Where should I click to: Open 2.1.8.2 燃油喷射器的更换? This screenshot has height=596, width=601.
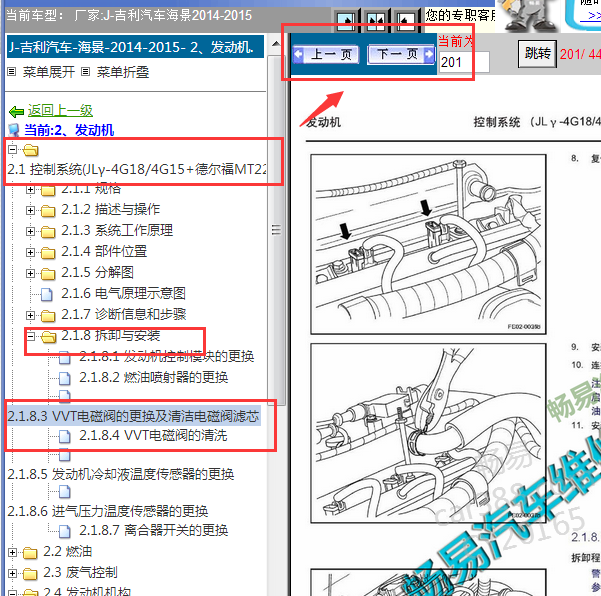[154, 377]
